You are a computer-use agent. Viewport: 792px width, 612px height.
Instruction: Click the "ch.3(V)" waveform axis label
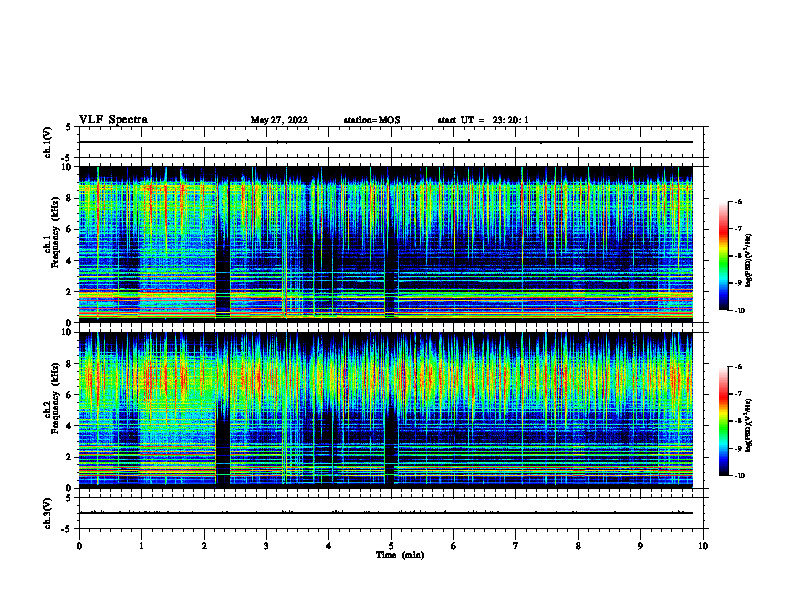coord(47,513)
